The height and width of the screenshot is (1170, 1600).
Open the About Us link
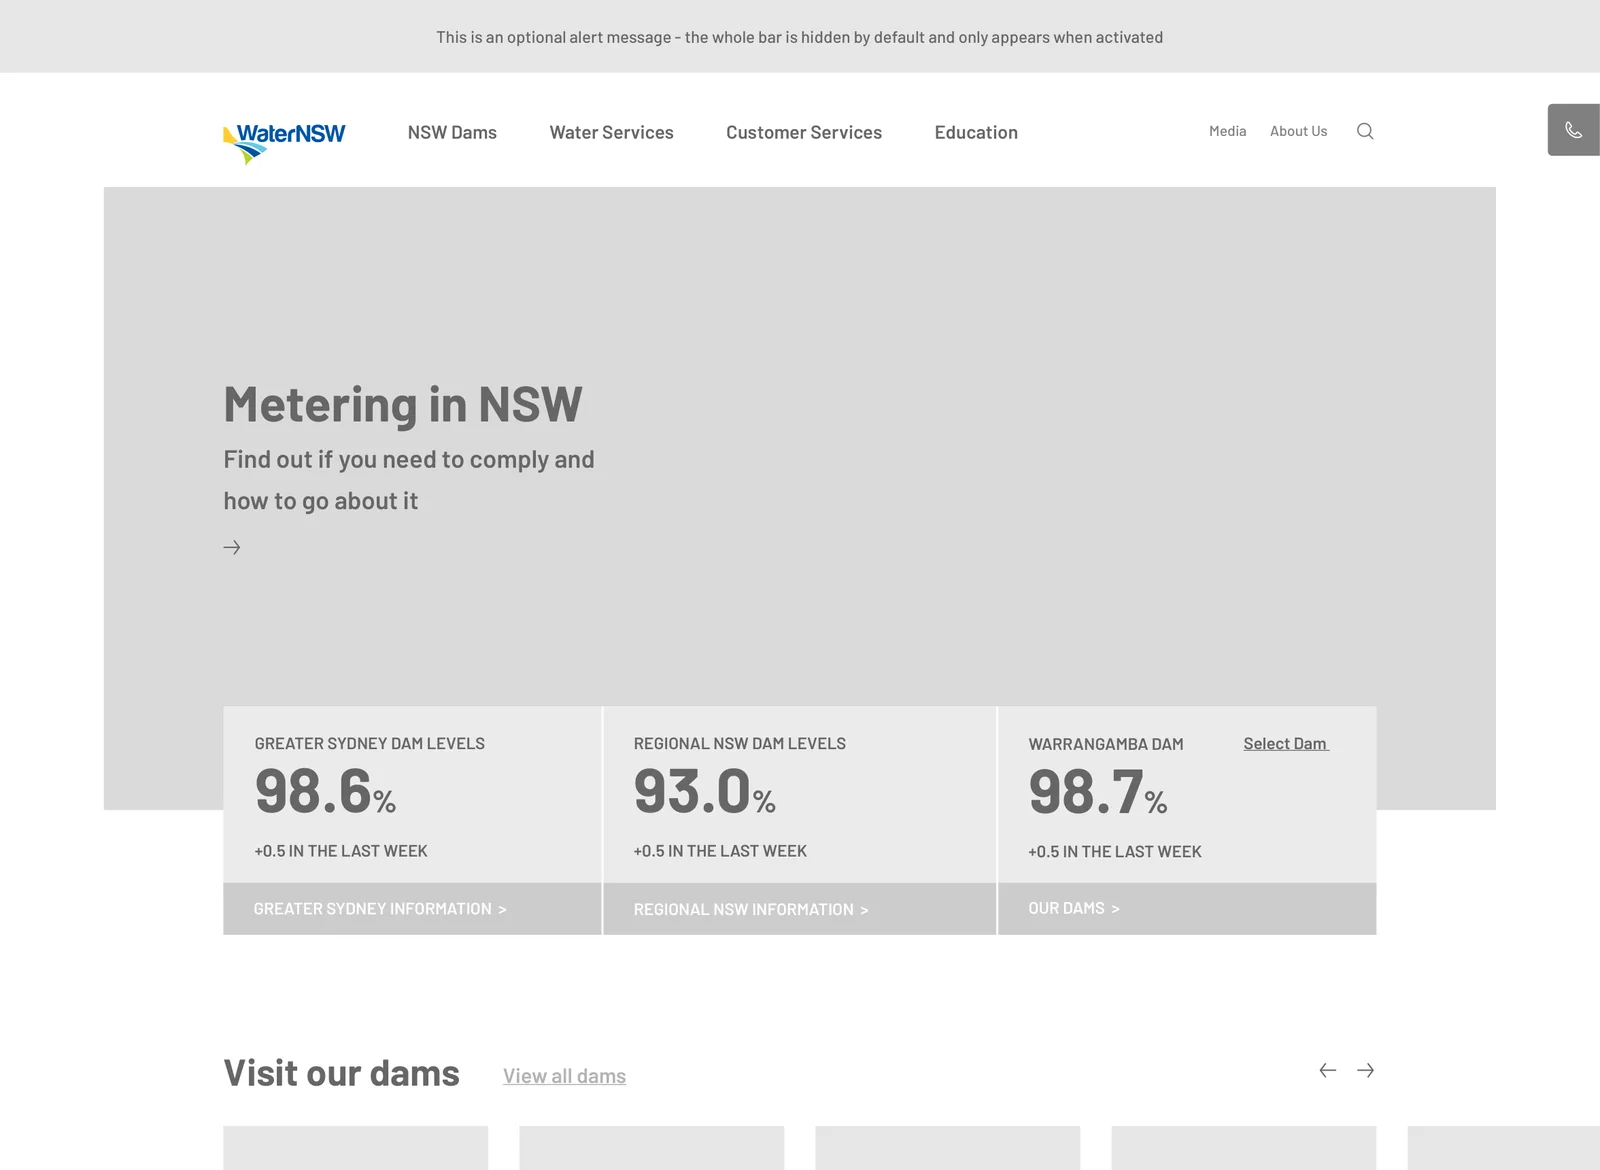tap(1299, 131)
